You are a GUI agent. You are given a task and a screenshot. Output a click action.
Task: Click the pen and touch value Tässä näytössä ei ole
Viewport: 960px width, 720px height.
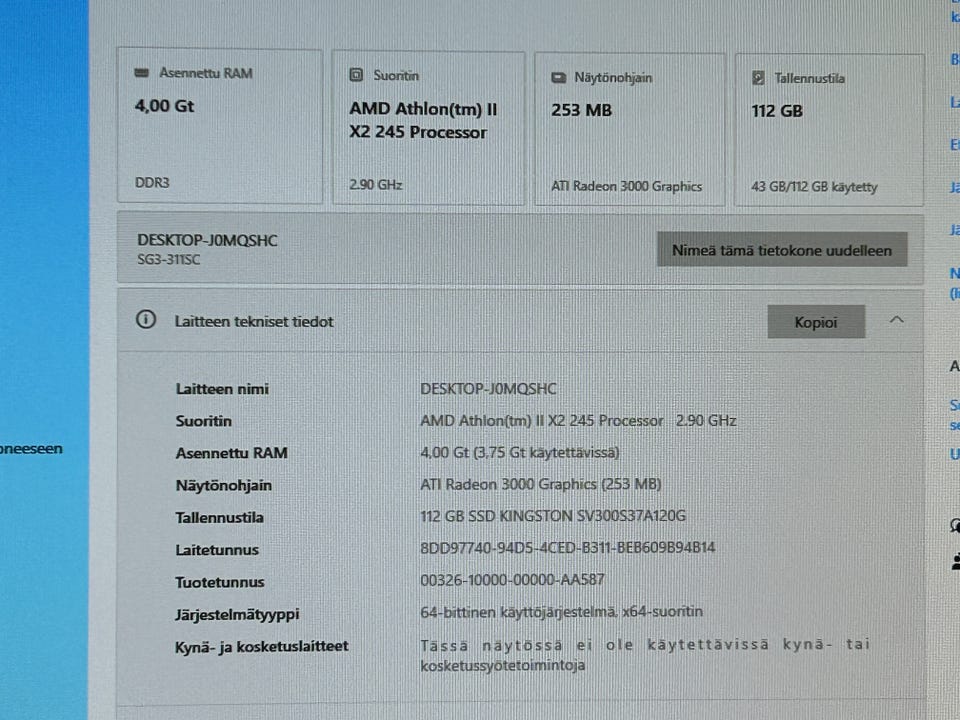(645, 654)
